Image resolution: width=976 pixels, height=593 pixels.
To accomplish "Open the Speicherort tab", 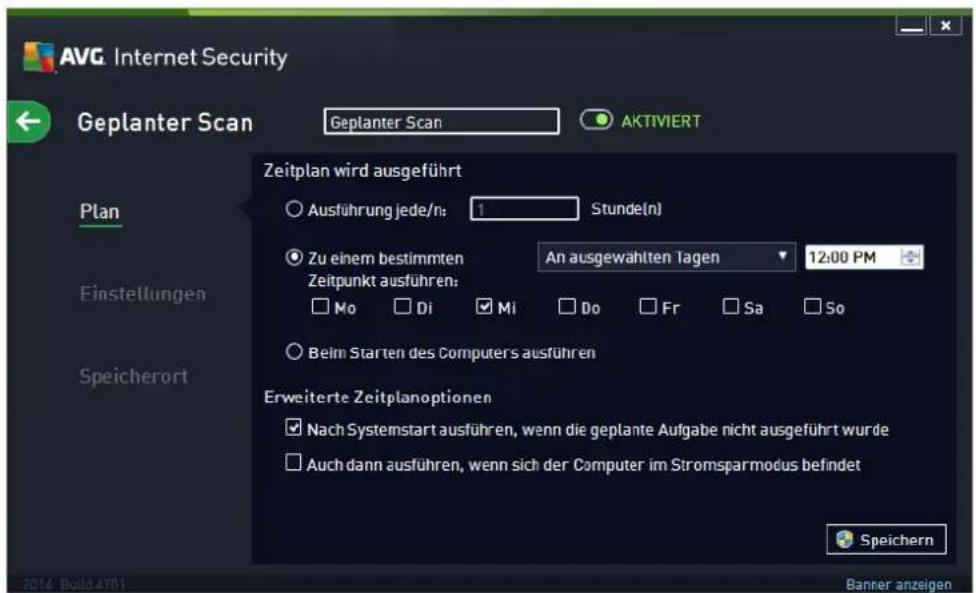I will pos(134,376).
